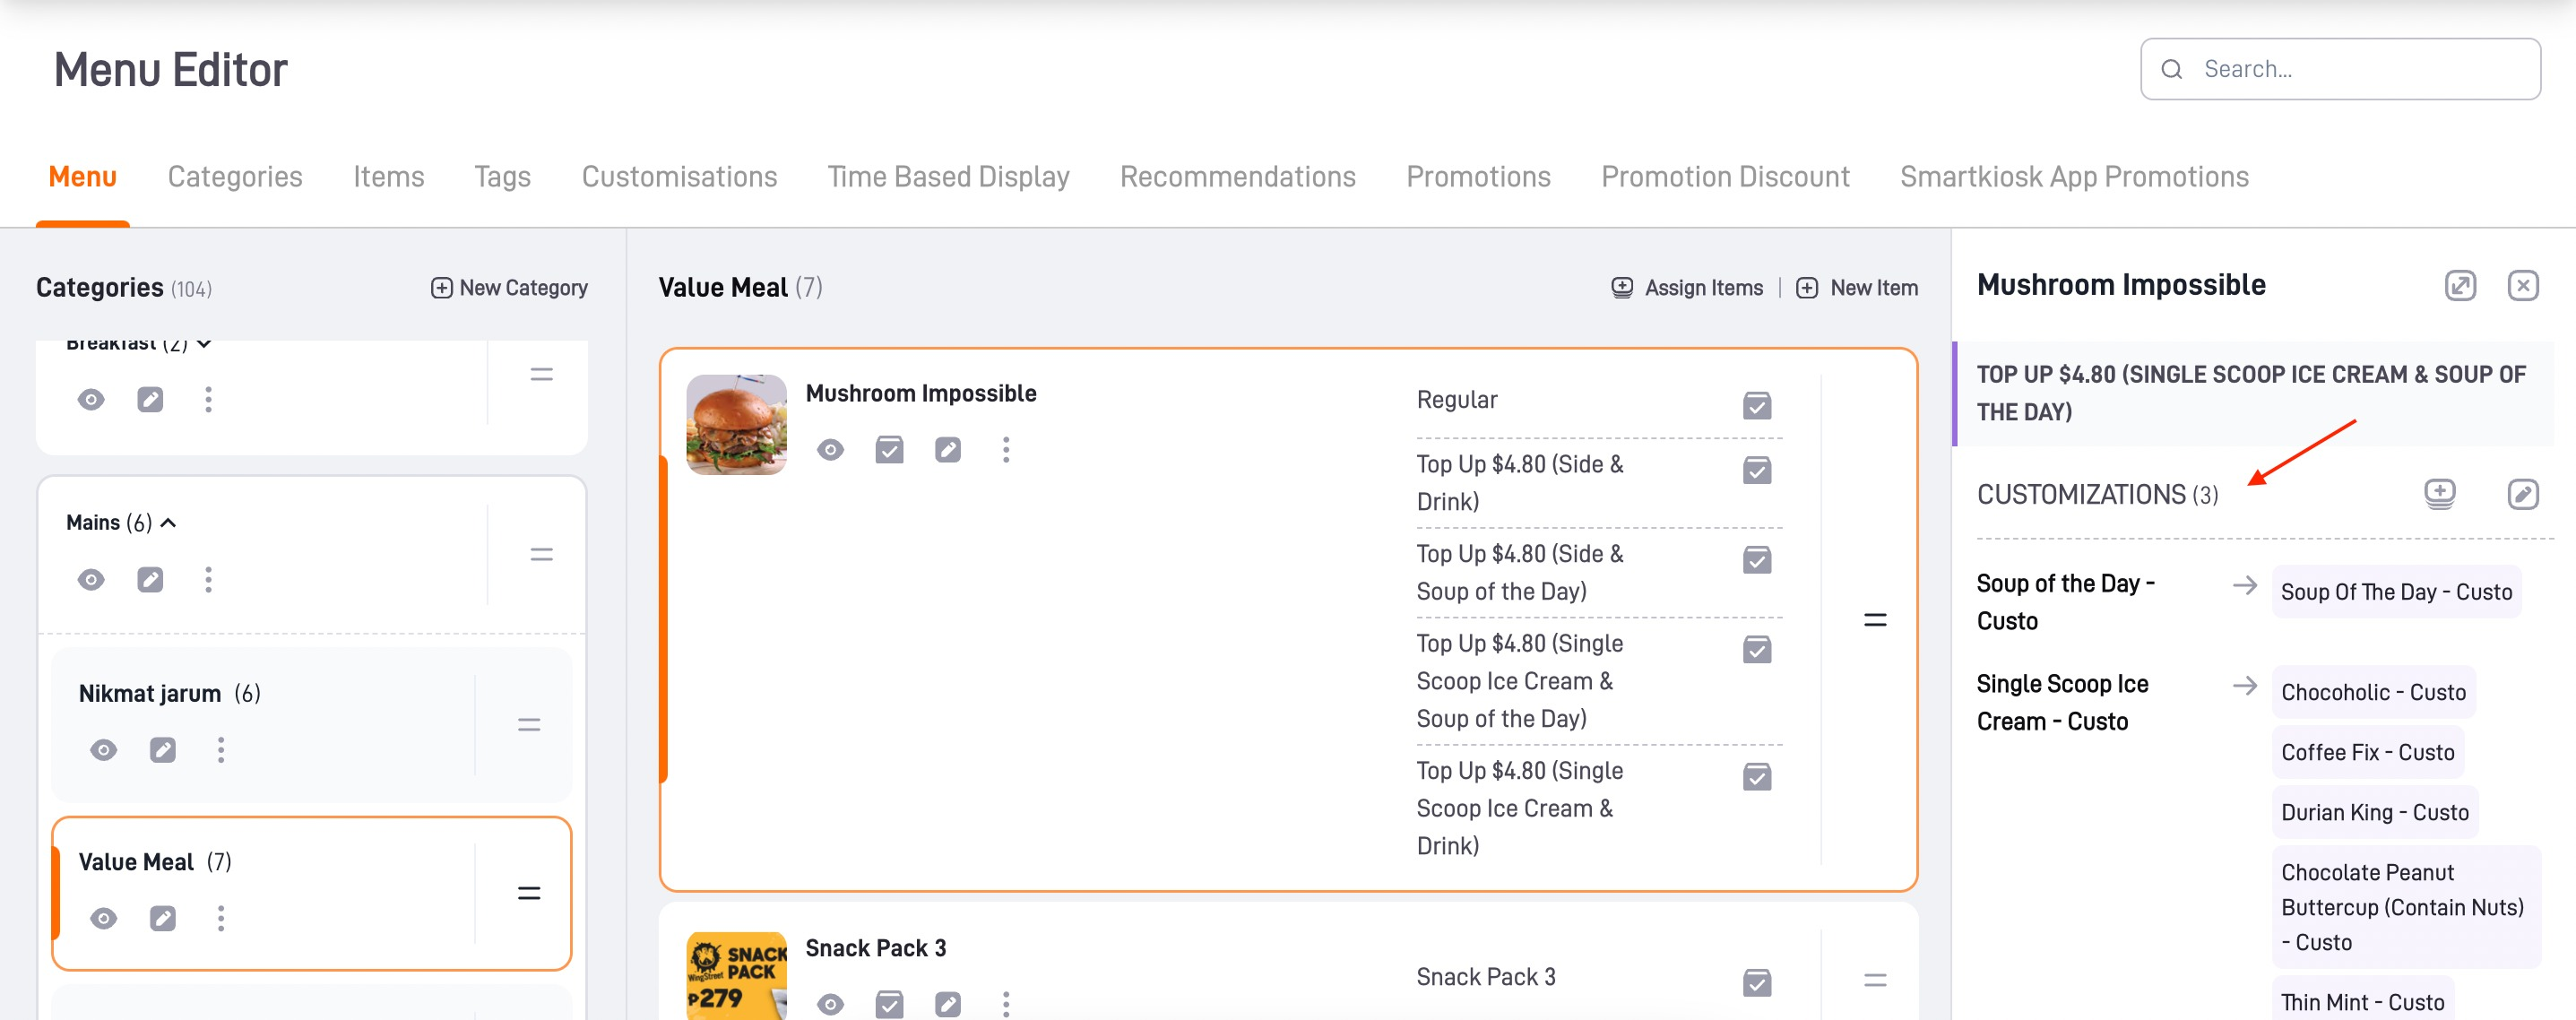This screenshot has width=2576, height=1020.
Task: Hide the Nikmat jarum category via eye icon
Action: 103,750
